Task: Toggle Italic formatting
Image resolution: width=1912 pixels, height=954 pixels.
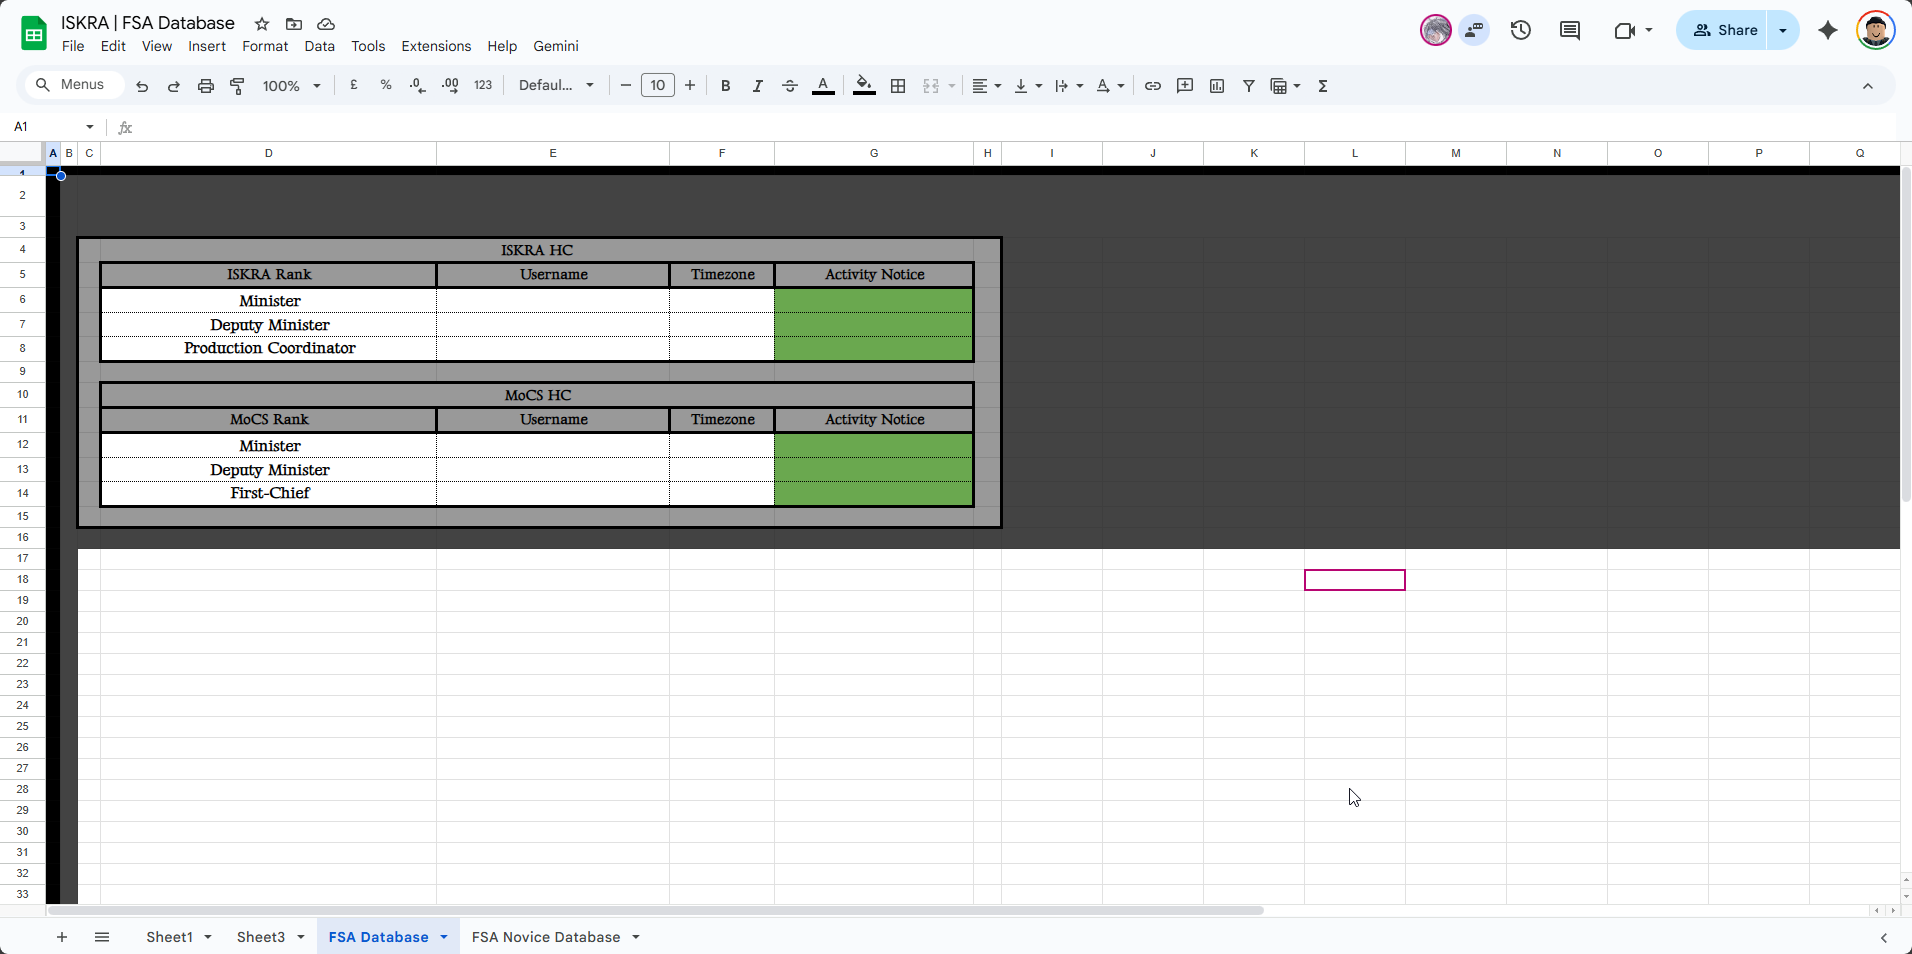Action: [758, 86]
